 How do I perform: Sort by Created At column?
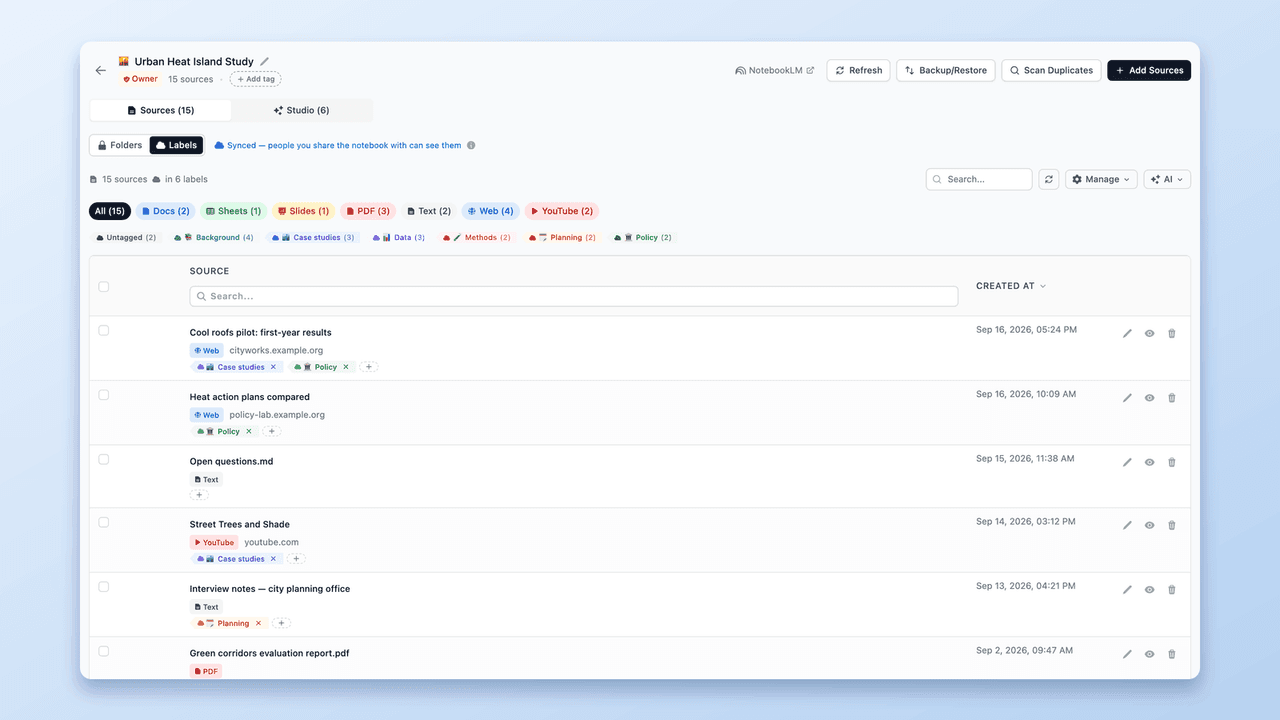[1011, 286]
